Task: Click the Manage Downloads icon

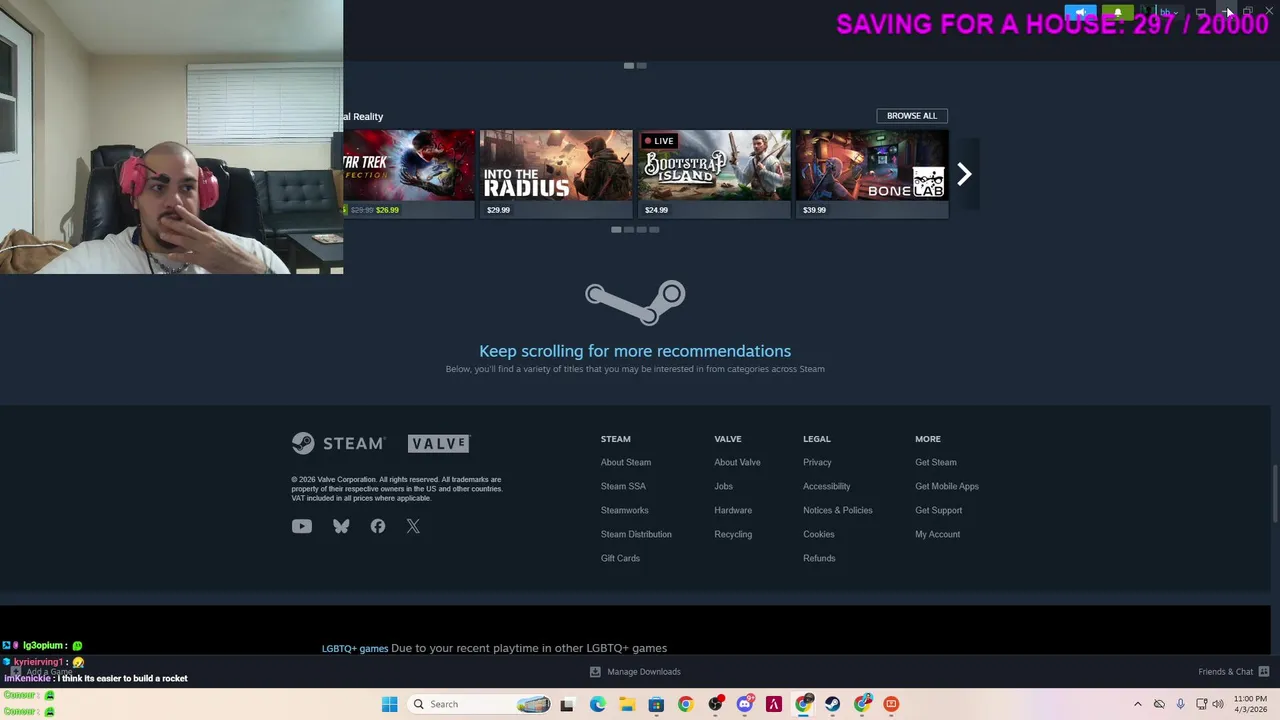Action: tap(595, 672)
